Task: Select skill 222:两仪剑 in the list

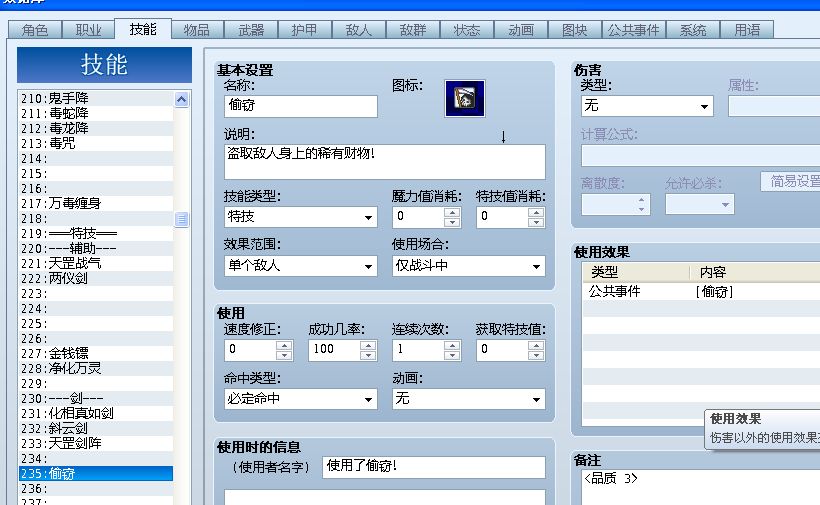Action: pyautogui.click(x=96, y=279)
